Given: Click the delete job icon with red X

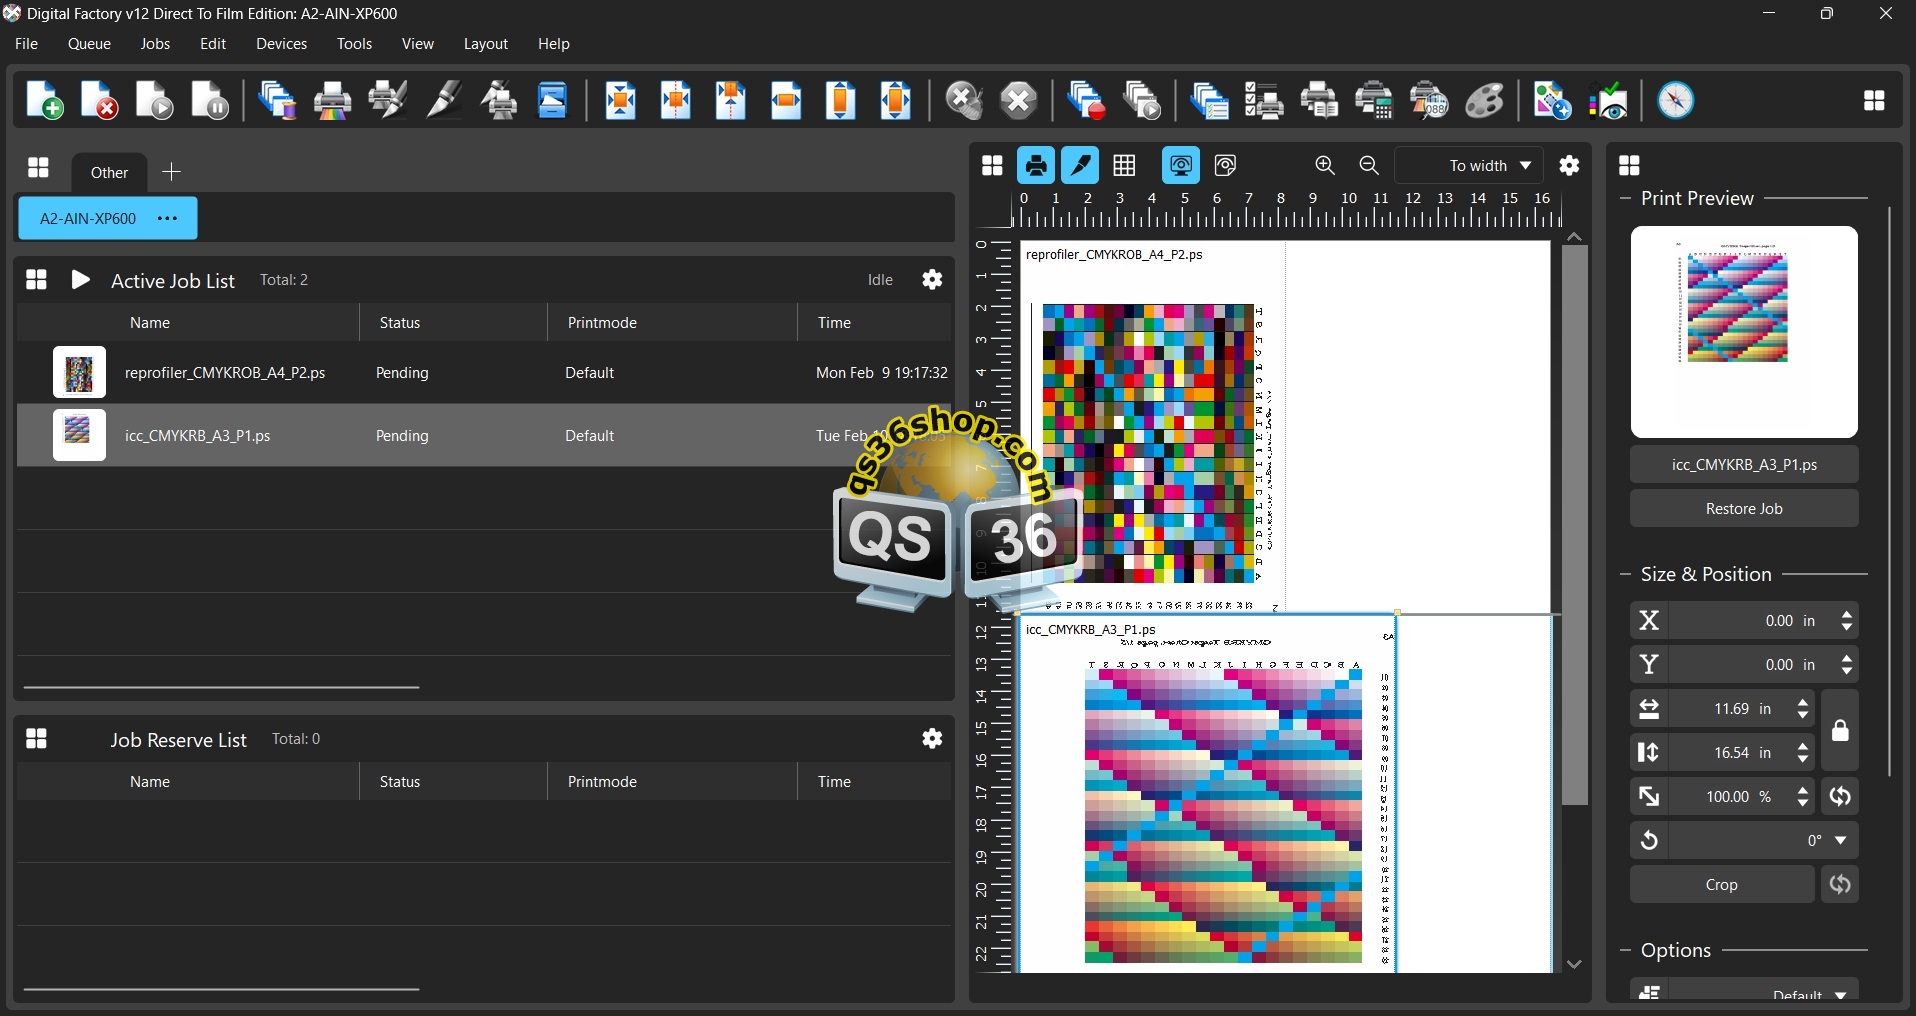Looking at the screenshot, I should click(100, 101).
